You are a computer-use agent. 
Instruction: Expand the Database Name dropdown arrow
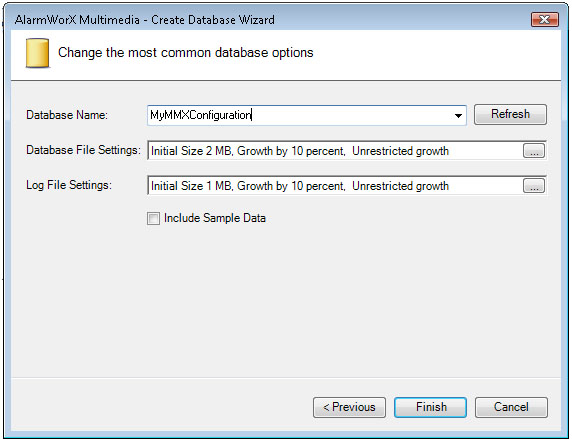[x=458, y=116]
